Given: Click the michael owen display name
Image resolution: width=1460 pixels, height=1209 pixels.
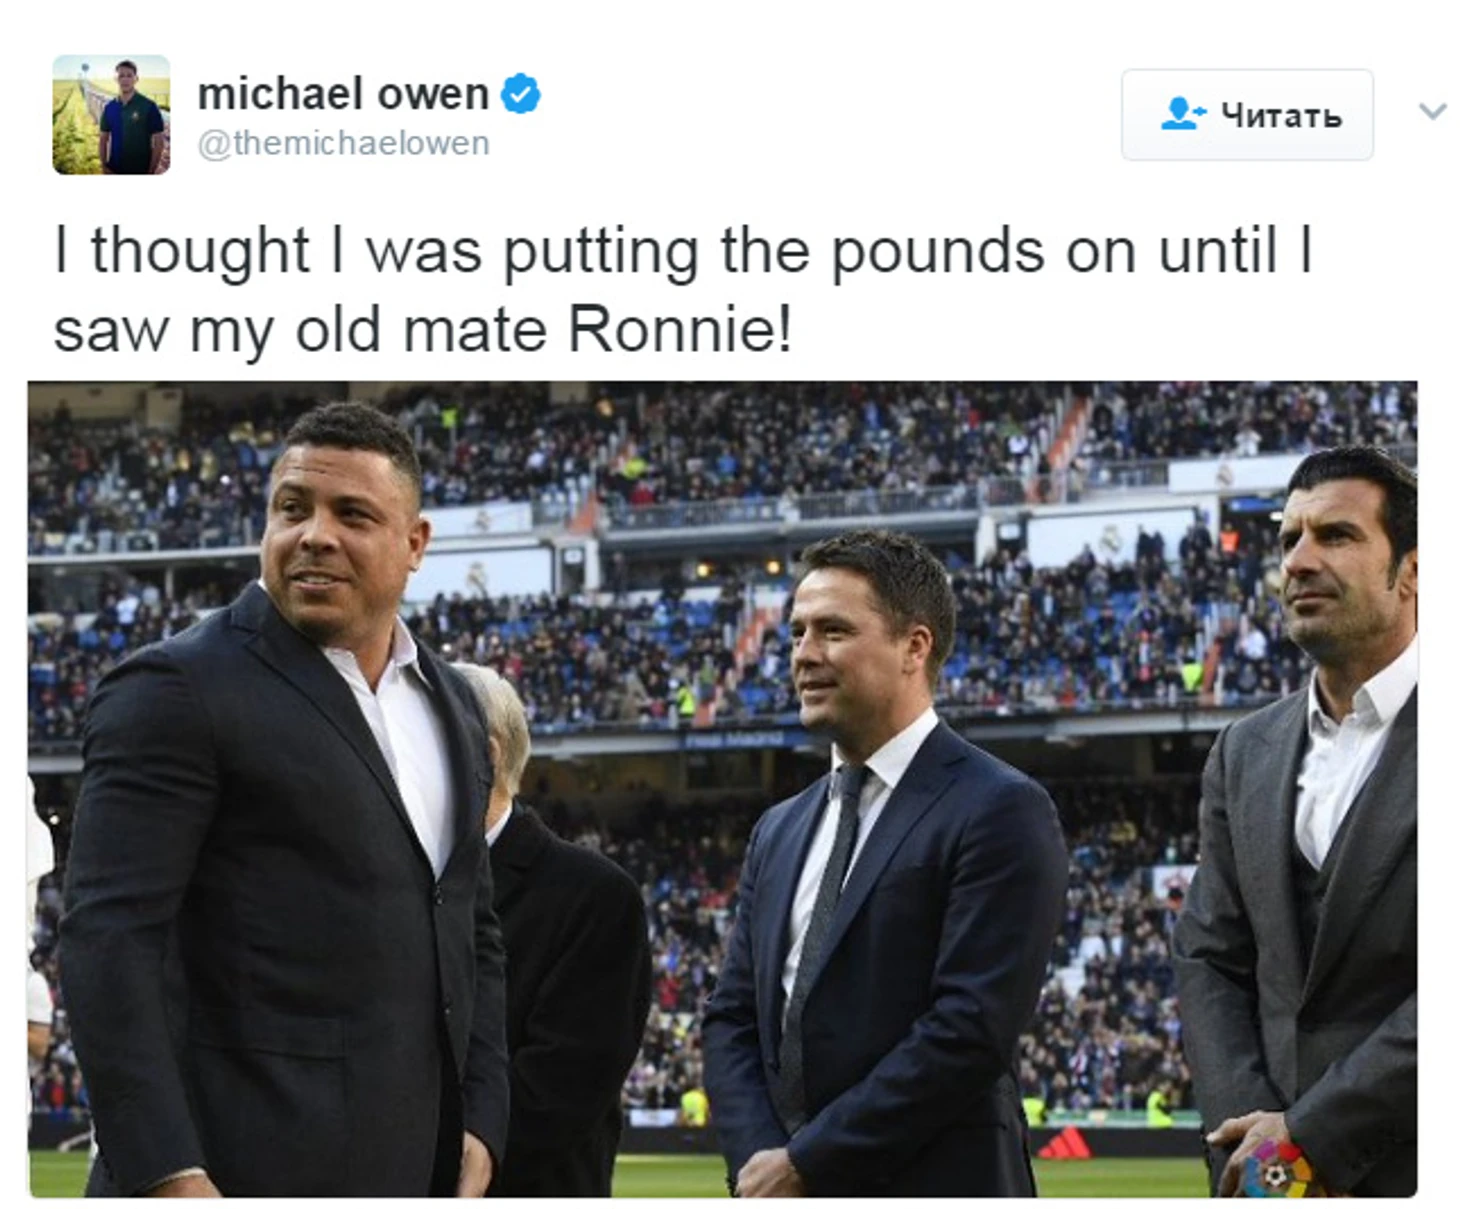Looking at the screenshot, I should pyautogui.click(x=343, y=94).
